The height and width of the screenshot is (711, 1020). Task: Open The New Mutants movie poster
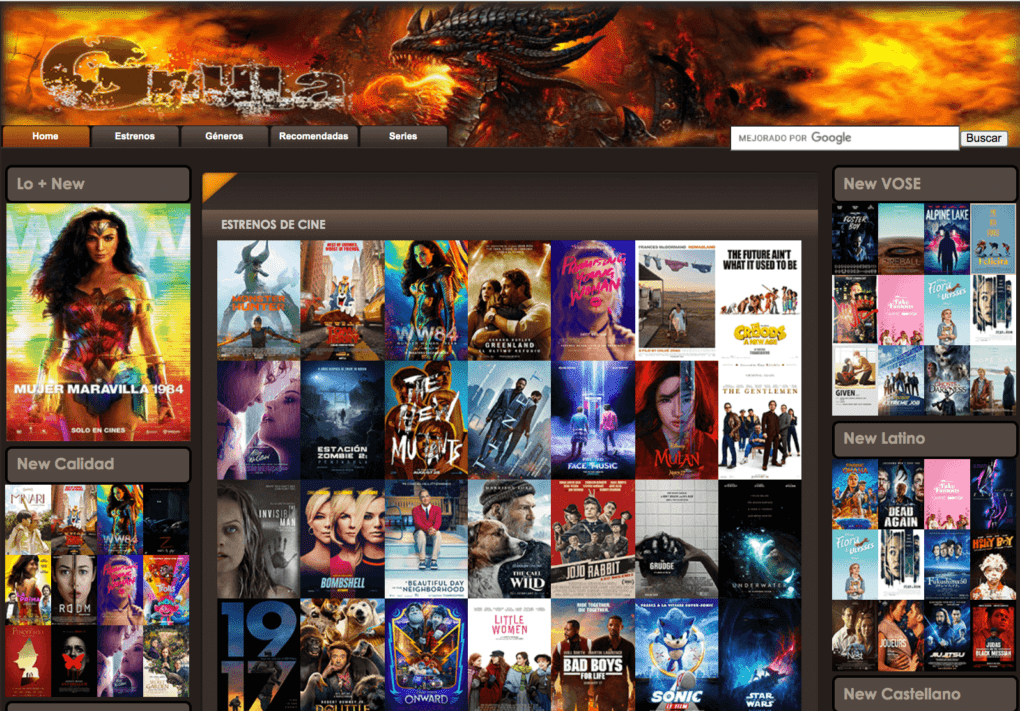pos(426,420)
